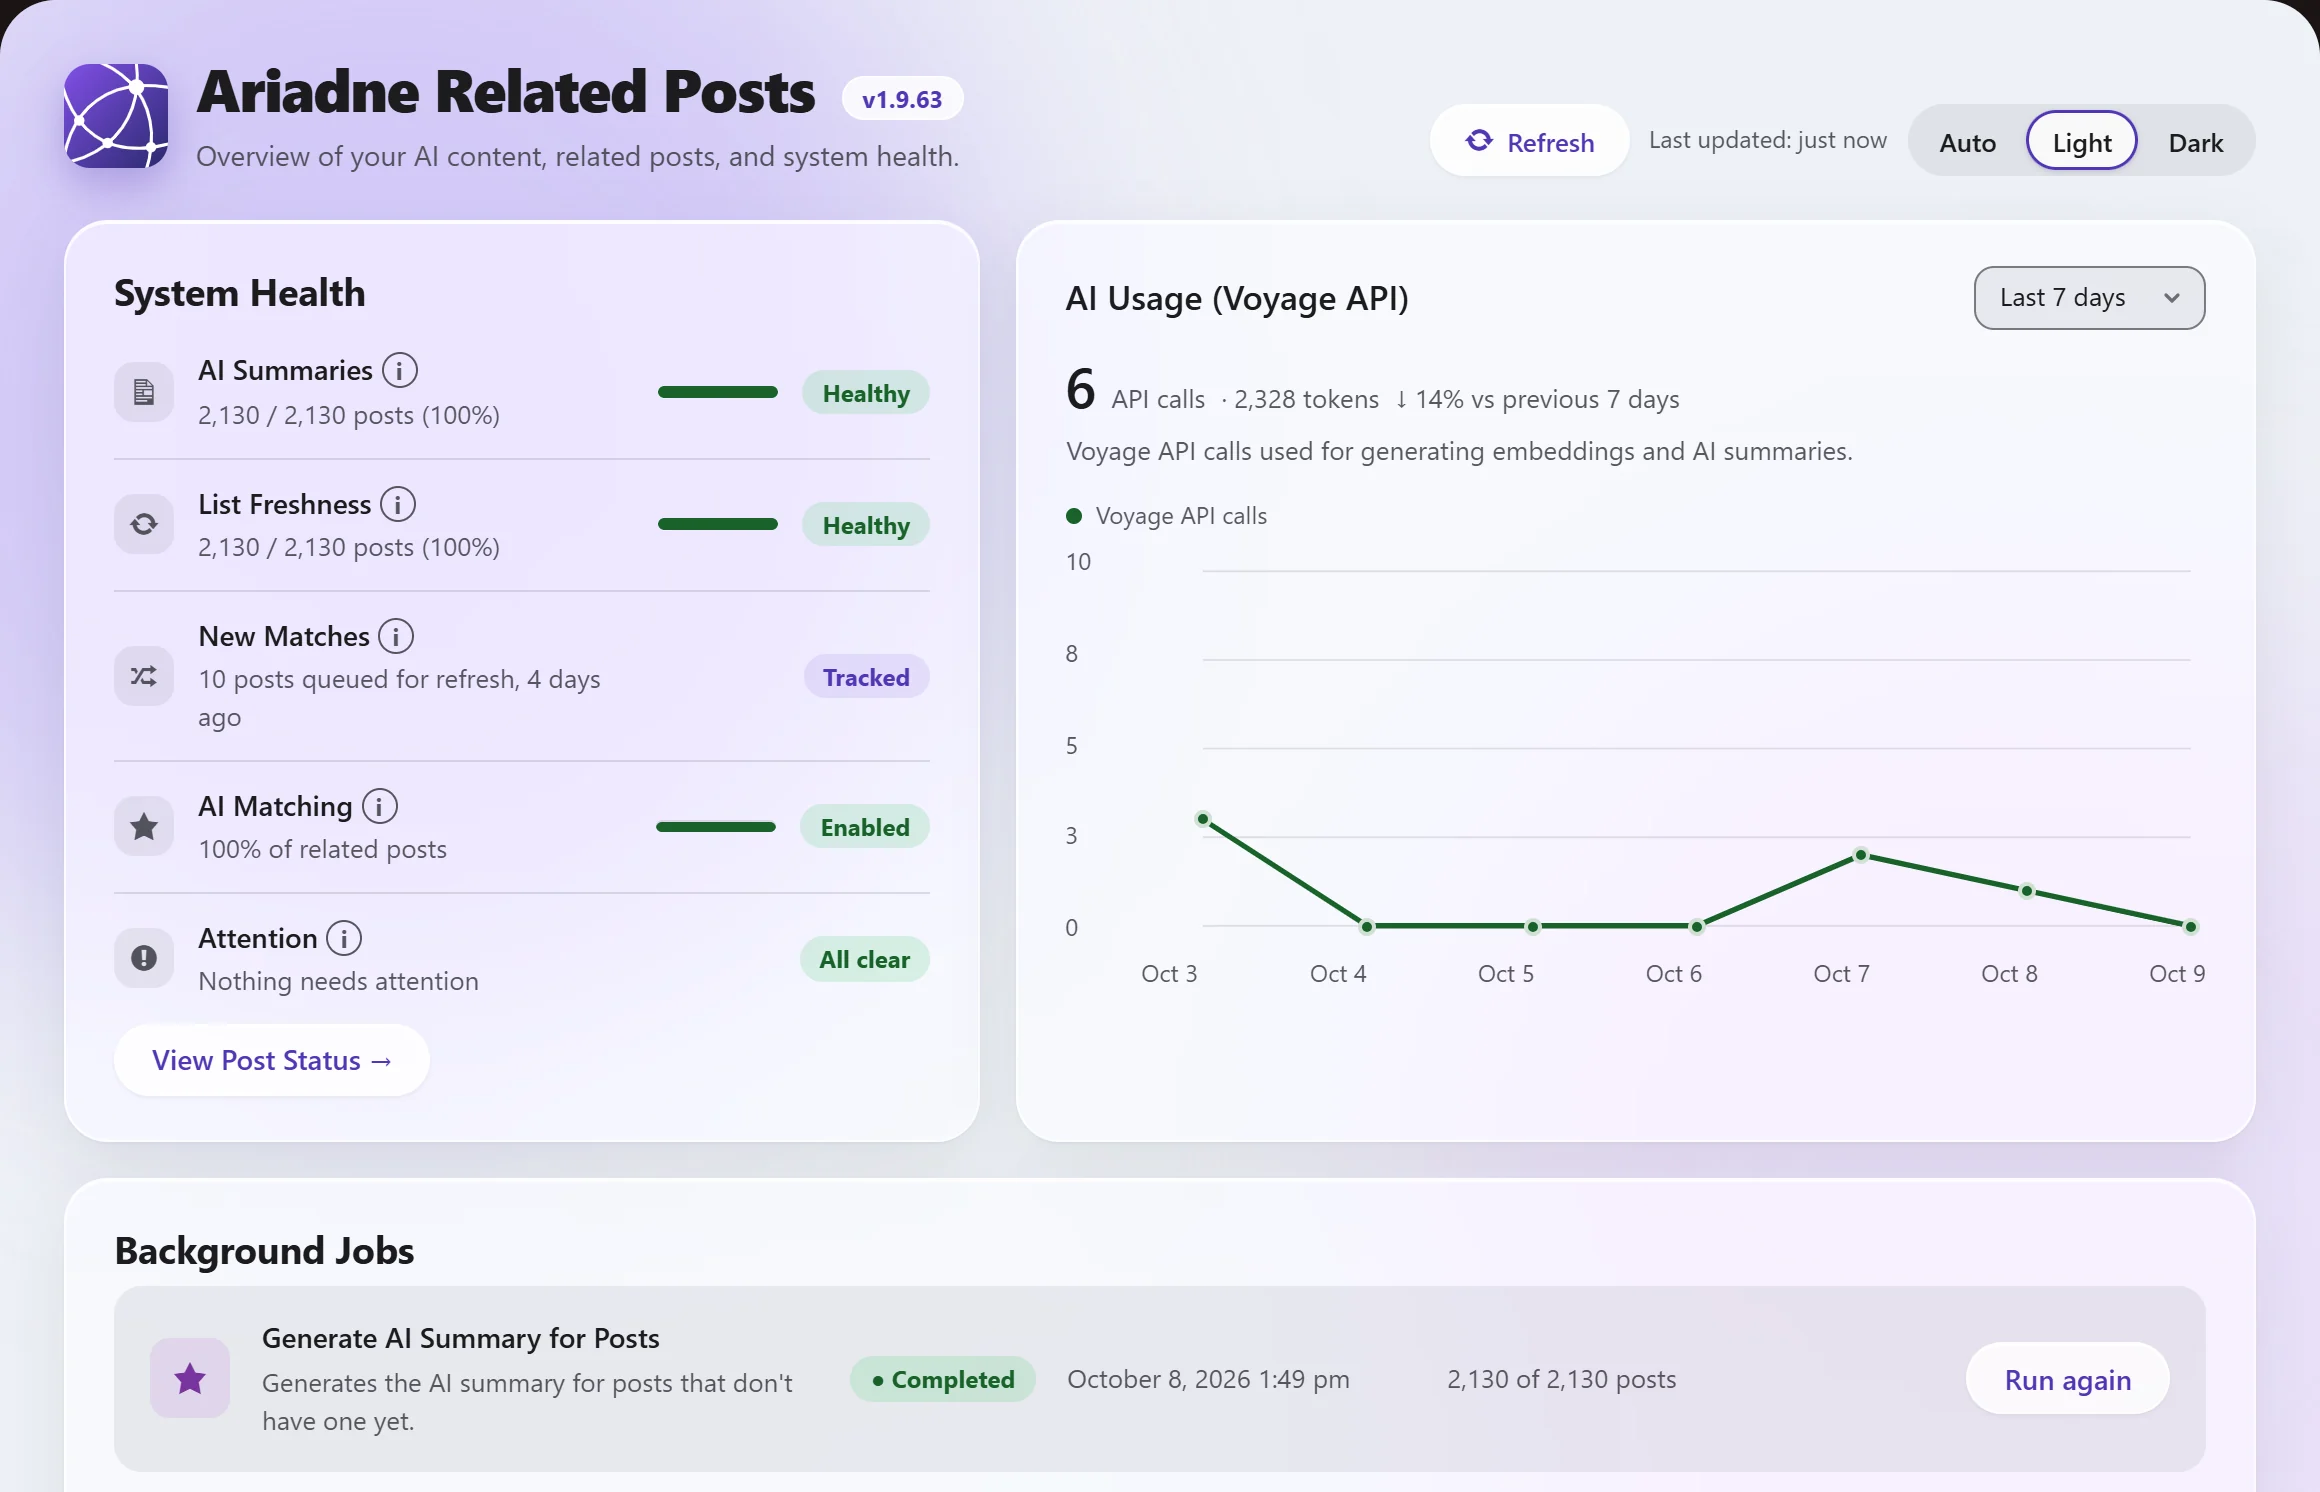Click the List Freshness progress bar
2320x1492 pixels.
click(x=718, y=524)
